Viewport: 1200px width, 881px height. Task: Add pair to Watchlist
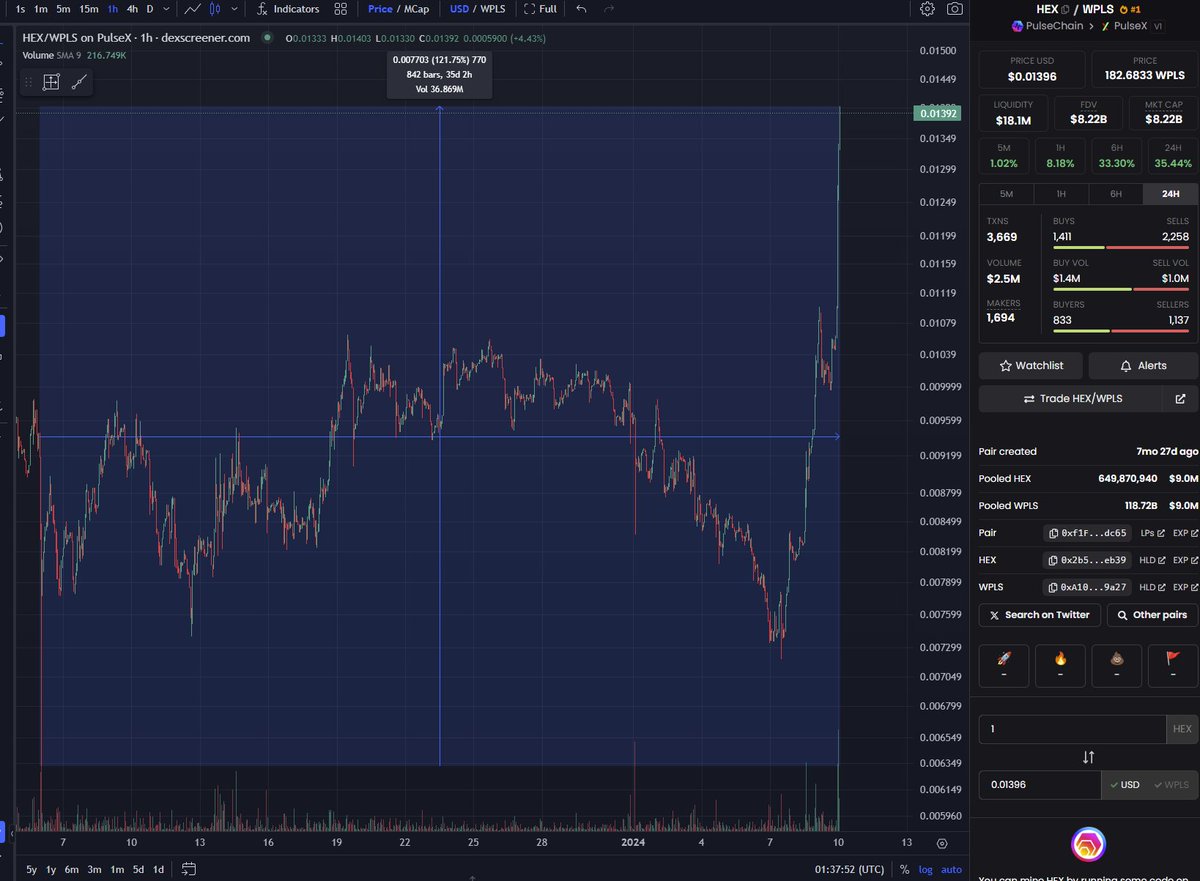coord(1031,366)
